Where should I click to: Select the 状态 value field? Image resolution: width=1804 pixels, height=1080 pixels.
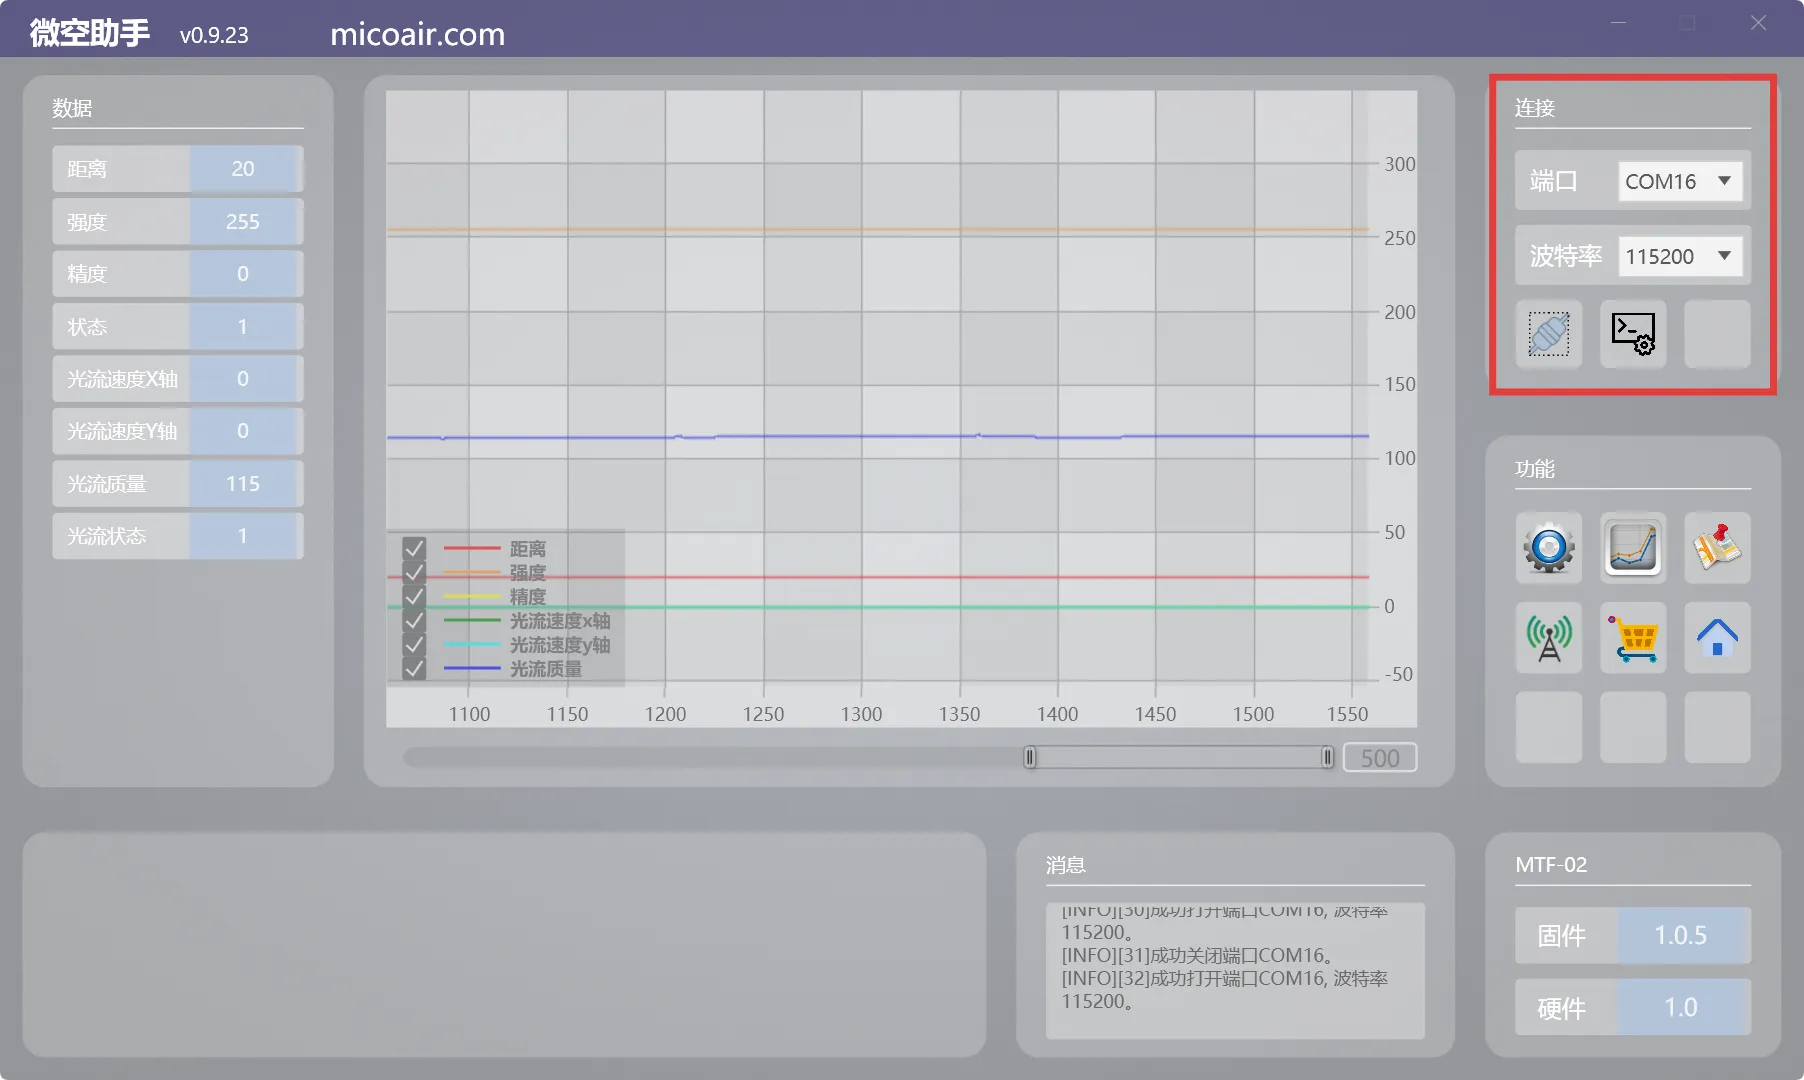point(244,327)
